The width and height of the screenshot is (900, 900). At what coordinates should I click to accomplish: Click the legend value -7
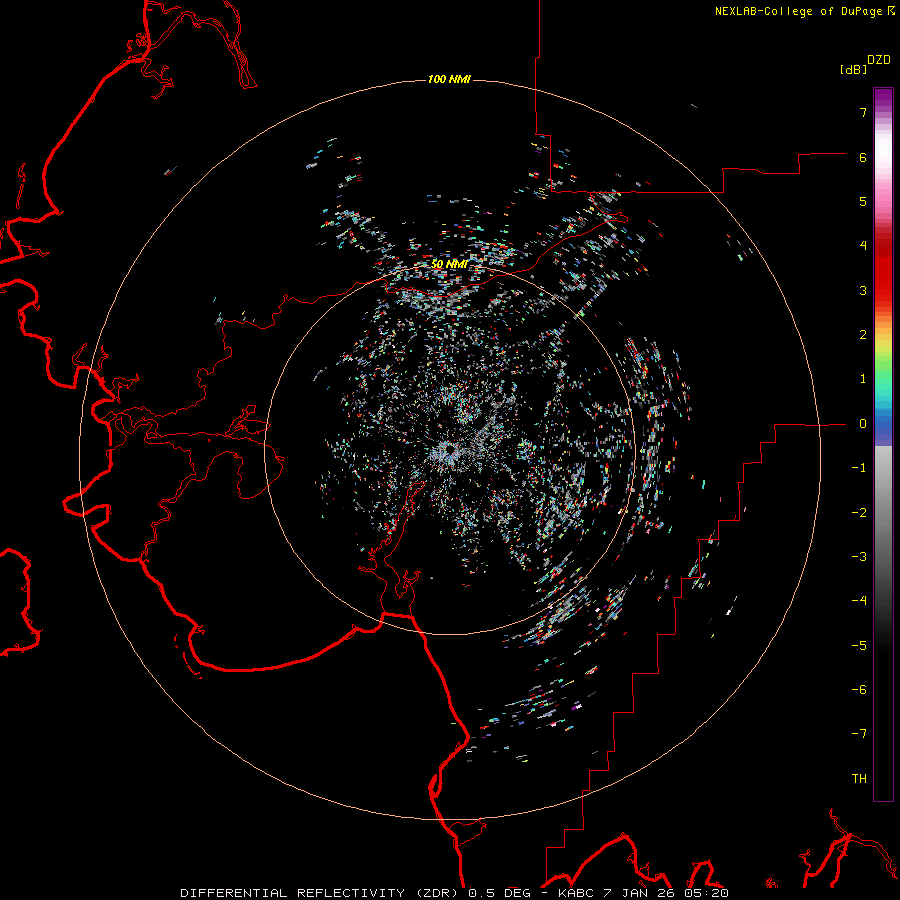click(859, 734)
